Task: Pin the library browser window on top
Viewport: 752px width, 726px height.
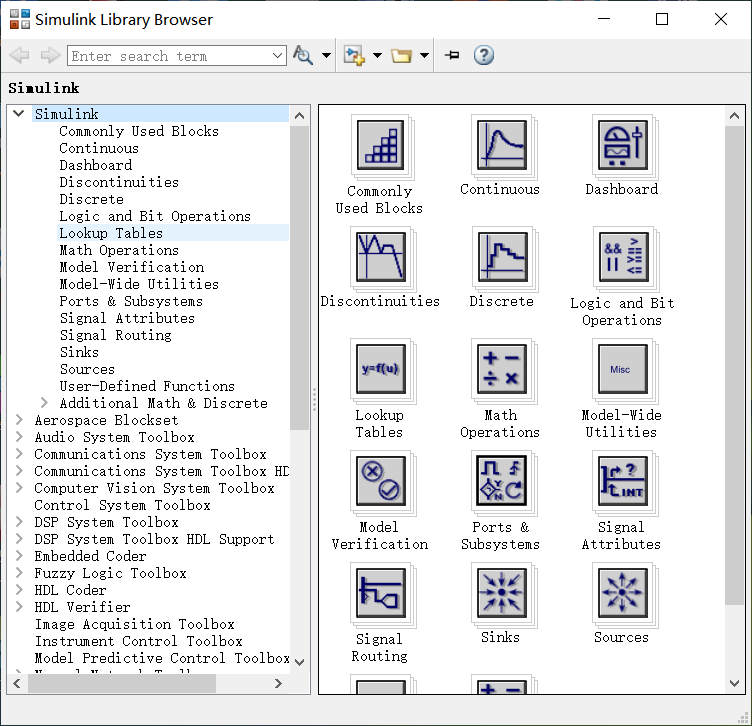Action: pyautogui.click(x=452, y=55)
